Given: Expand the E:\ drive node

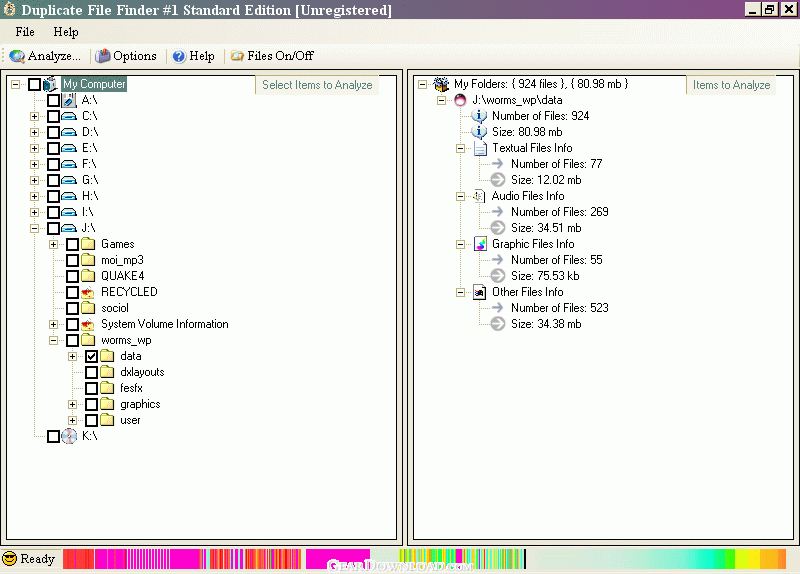Looking at the screenshot, I should 34,148.
